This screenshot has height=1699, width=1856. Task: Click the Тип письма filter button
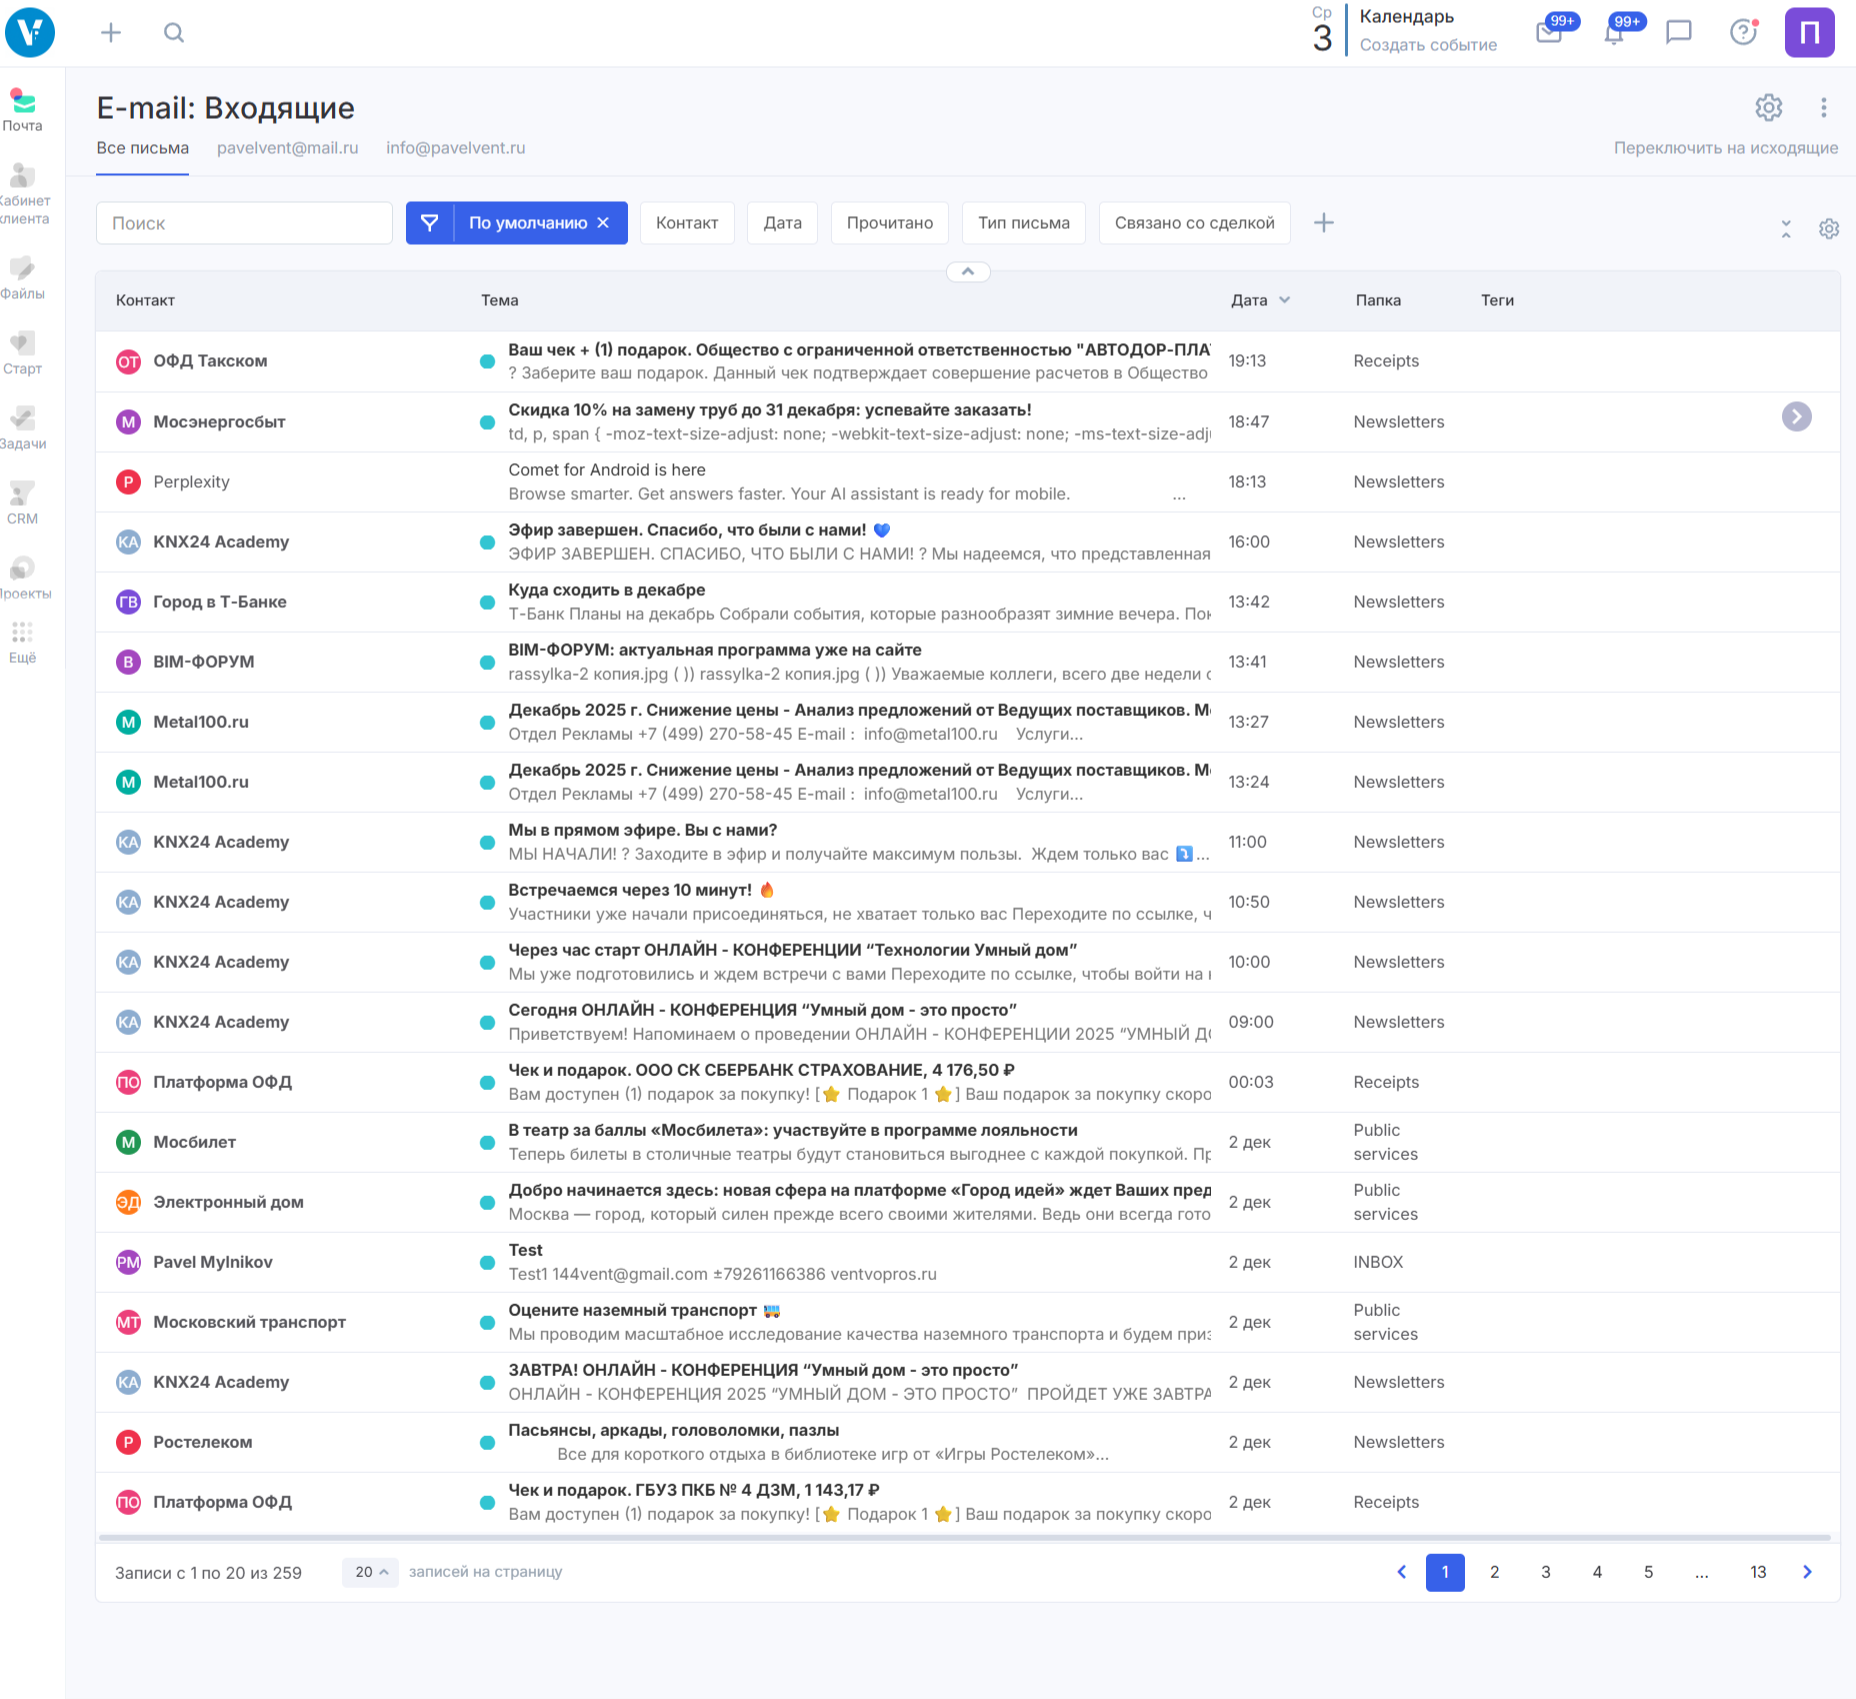tap(1023, 223)
